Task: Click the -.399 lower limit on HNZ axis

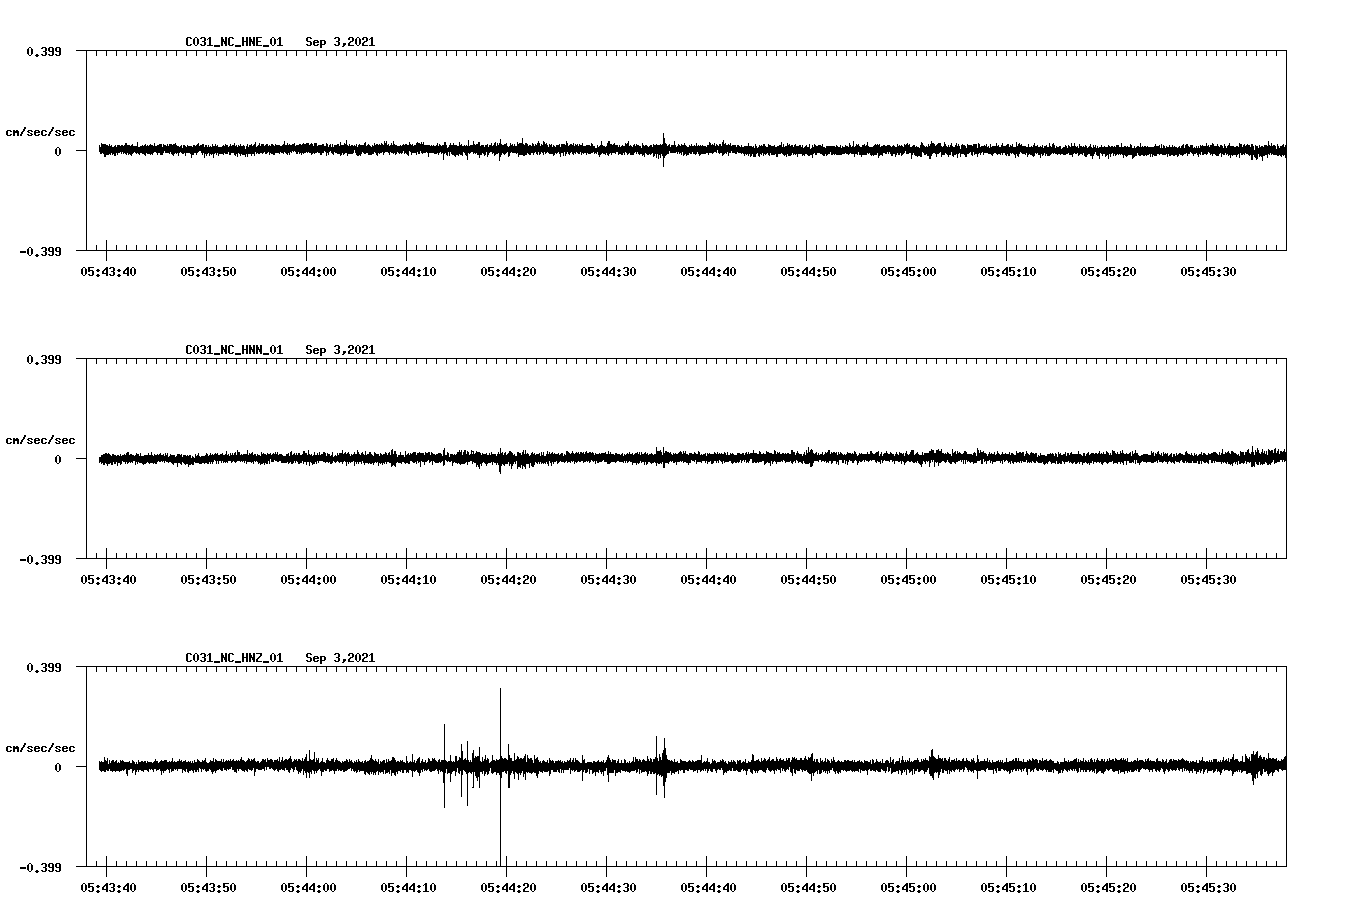Action: click(40, 867)
